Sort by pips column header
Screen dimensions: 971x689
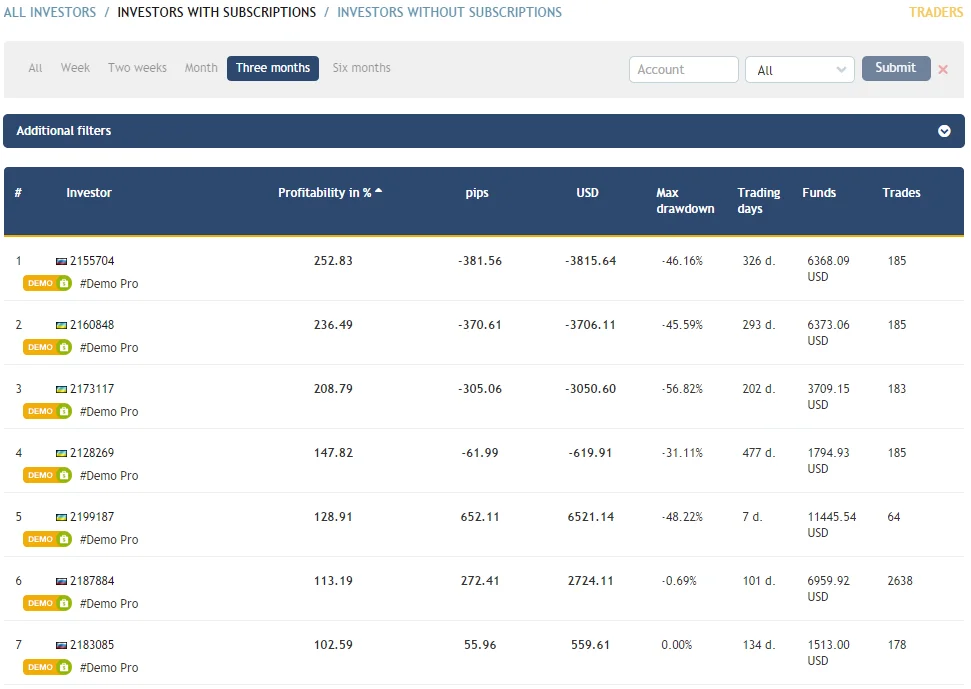(477, 193)
